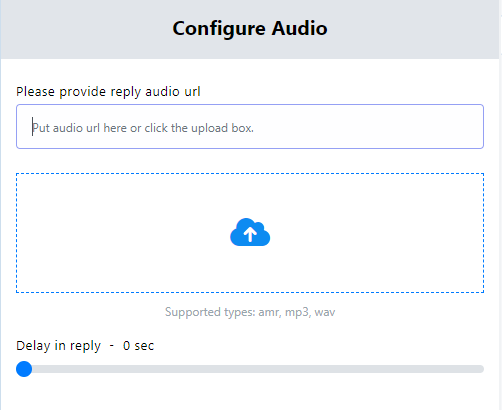Image resolution: width=502 pixels, height=410 pixels.
Task: Open the dashed upload box area
Action: 250,233
